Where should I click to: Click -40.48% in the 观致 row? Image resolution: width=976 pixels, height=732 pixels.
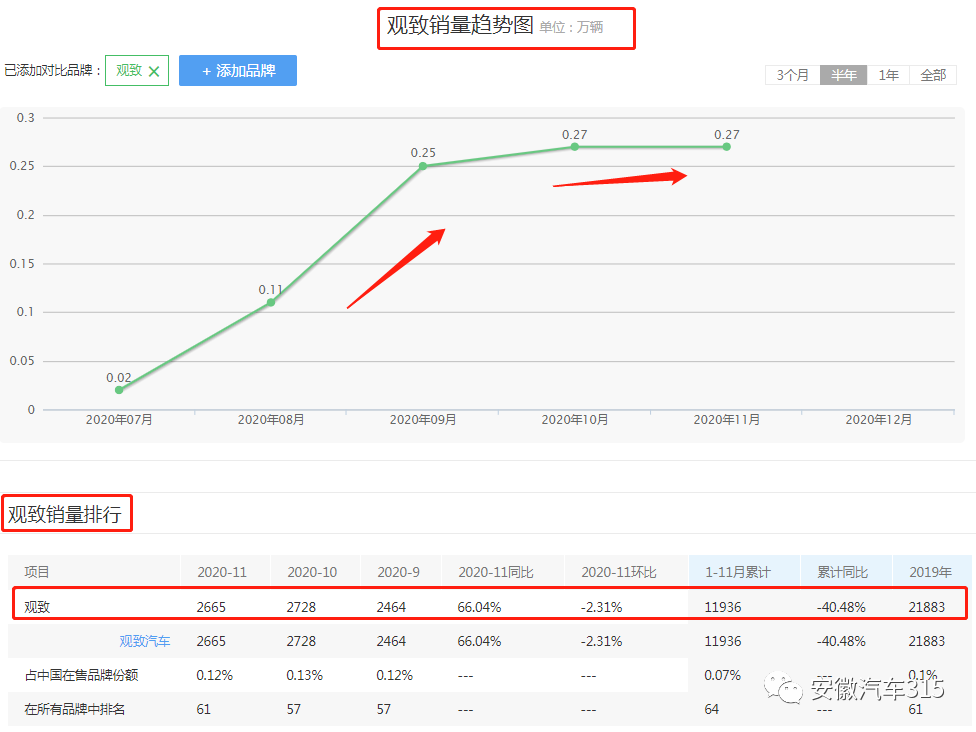click(x=841, y=607)
